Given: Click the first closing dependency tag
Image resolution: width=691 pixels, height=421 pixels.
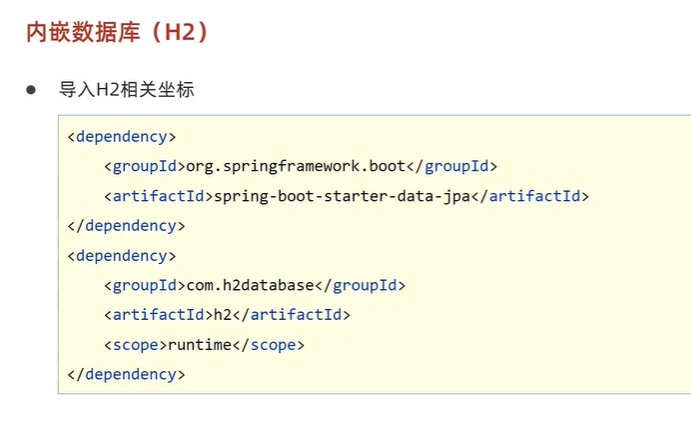Looking at the screenshot, I should (126, 225).
